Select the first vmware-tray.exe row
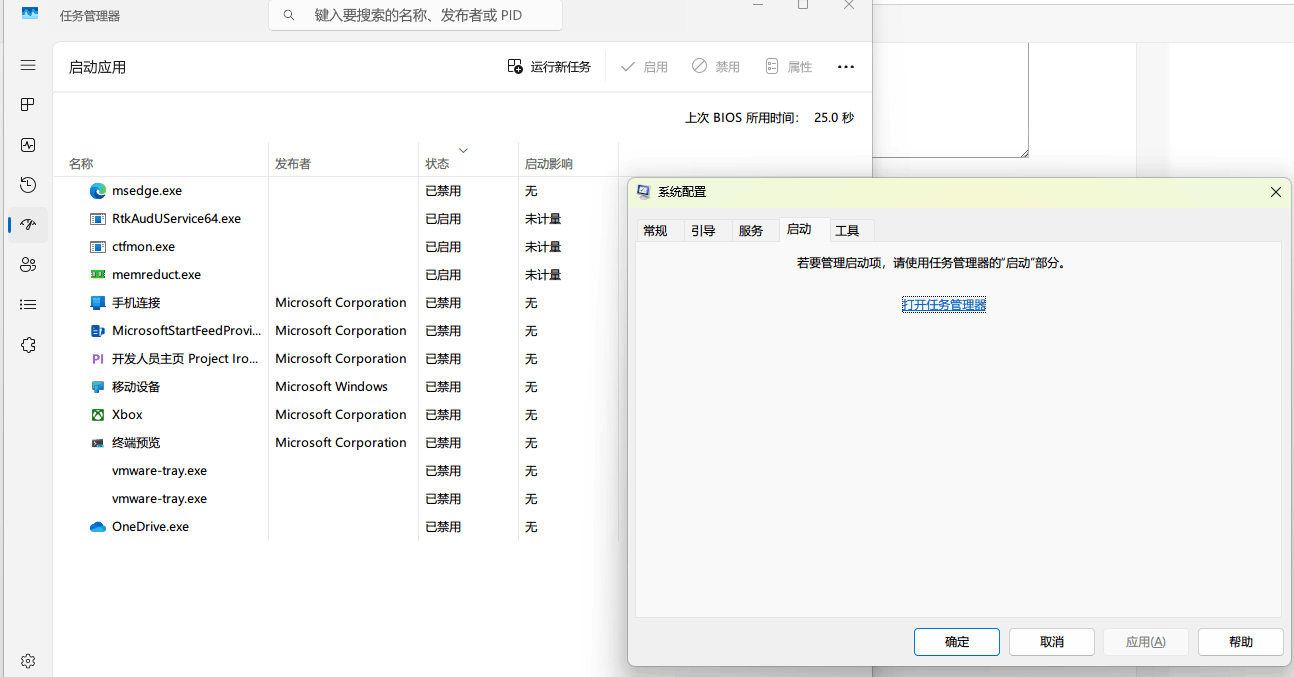 pos(335,471)
